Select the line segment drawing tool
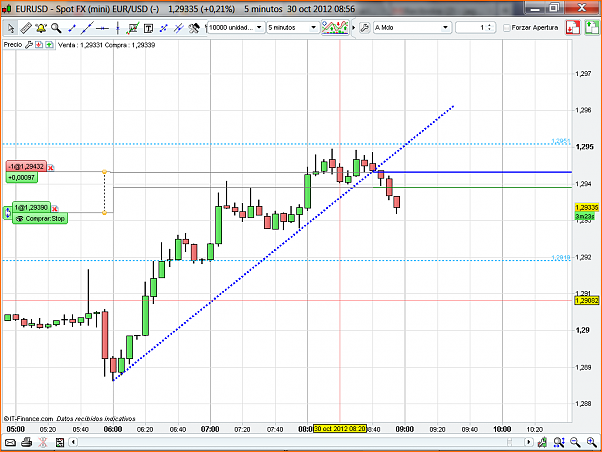602x452 pixels. 71,28
